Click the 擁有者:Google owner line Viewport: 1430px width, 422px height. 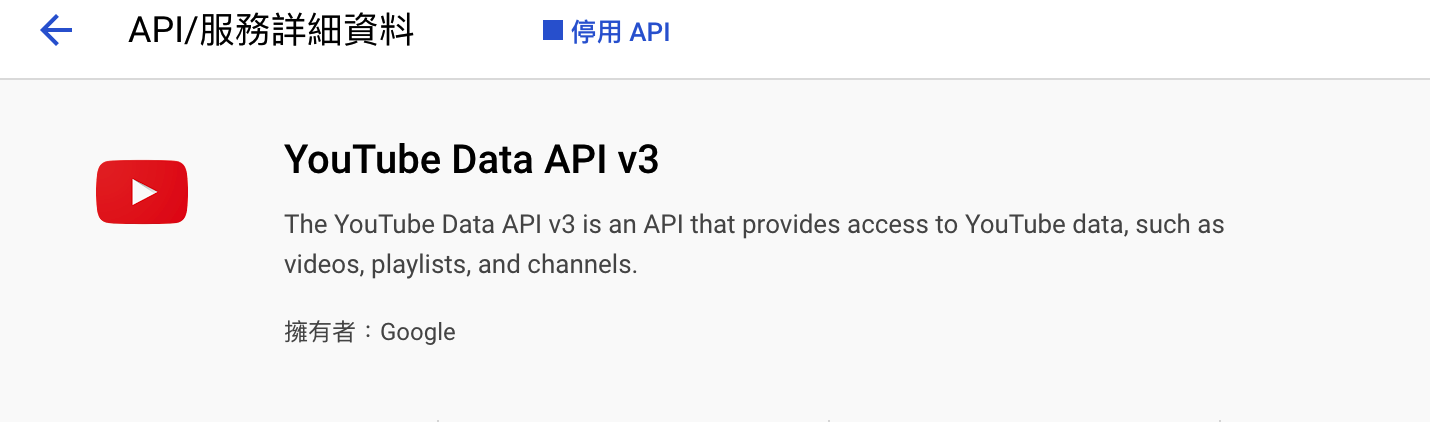(370, 332)
